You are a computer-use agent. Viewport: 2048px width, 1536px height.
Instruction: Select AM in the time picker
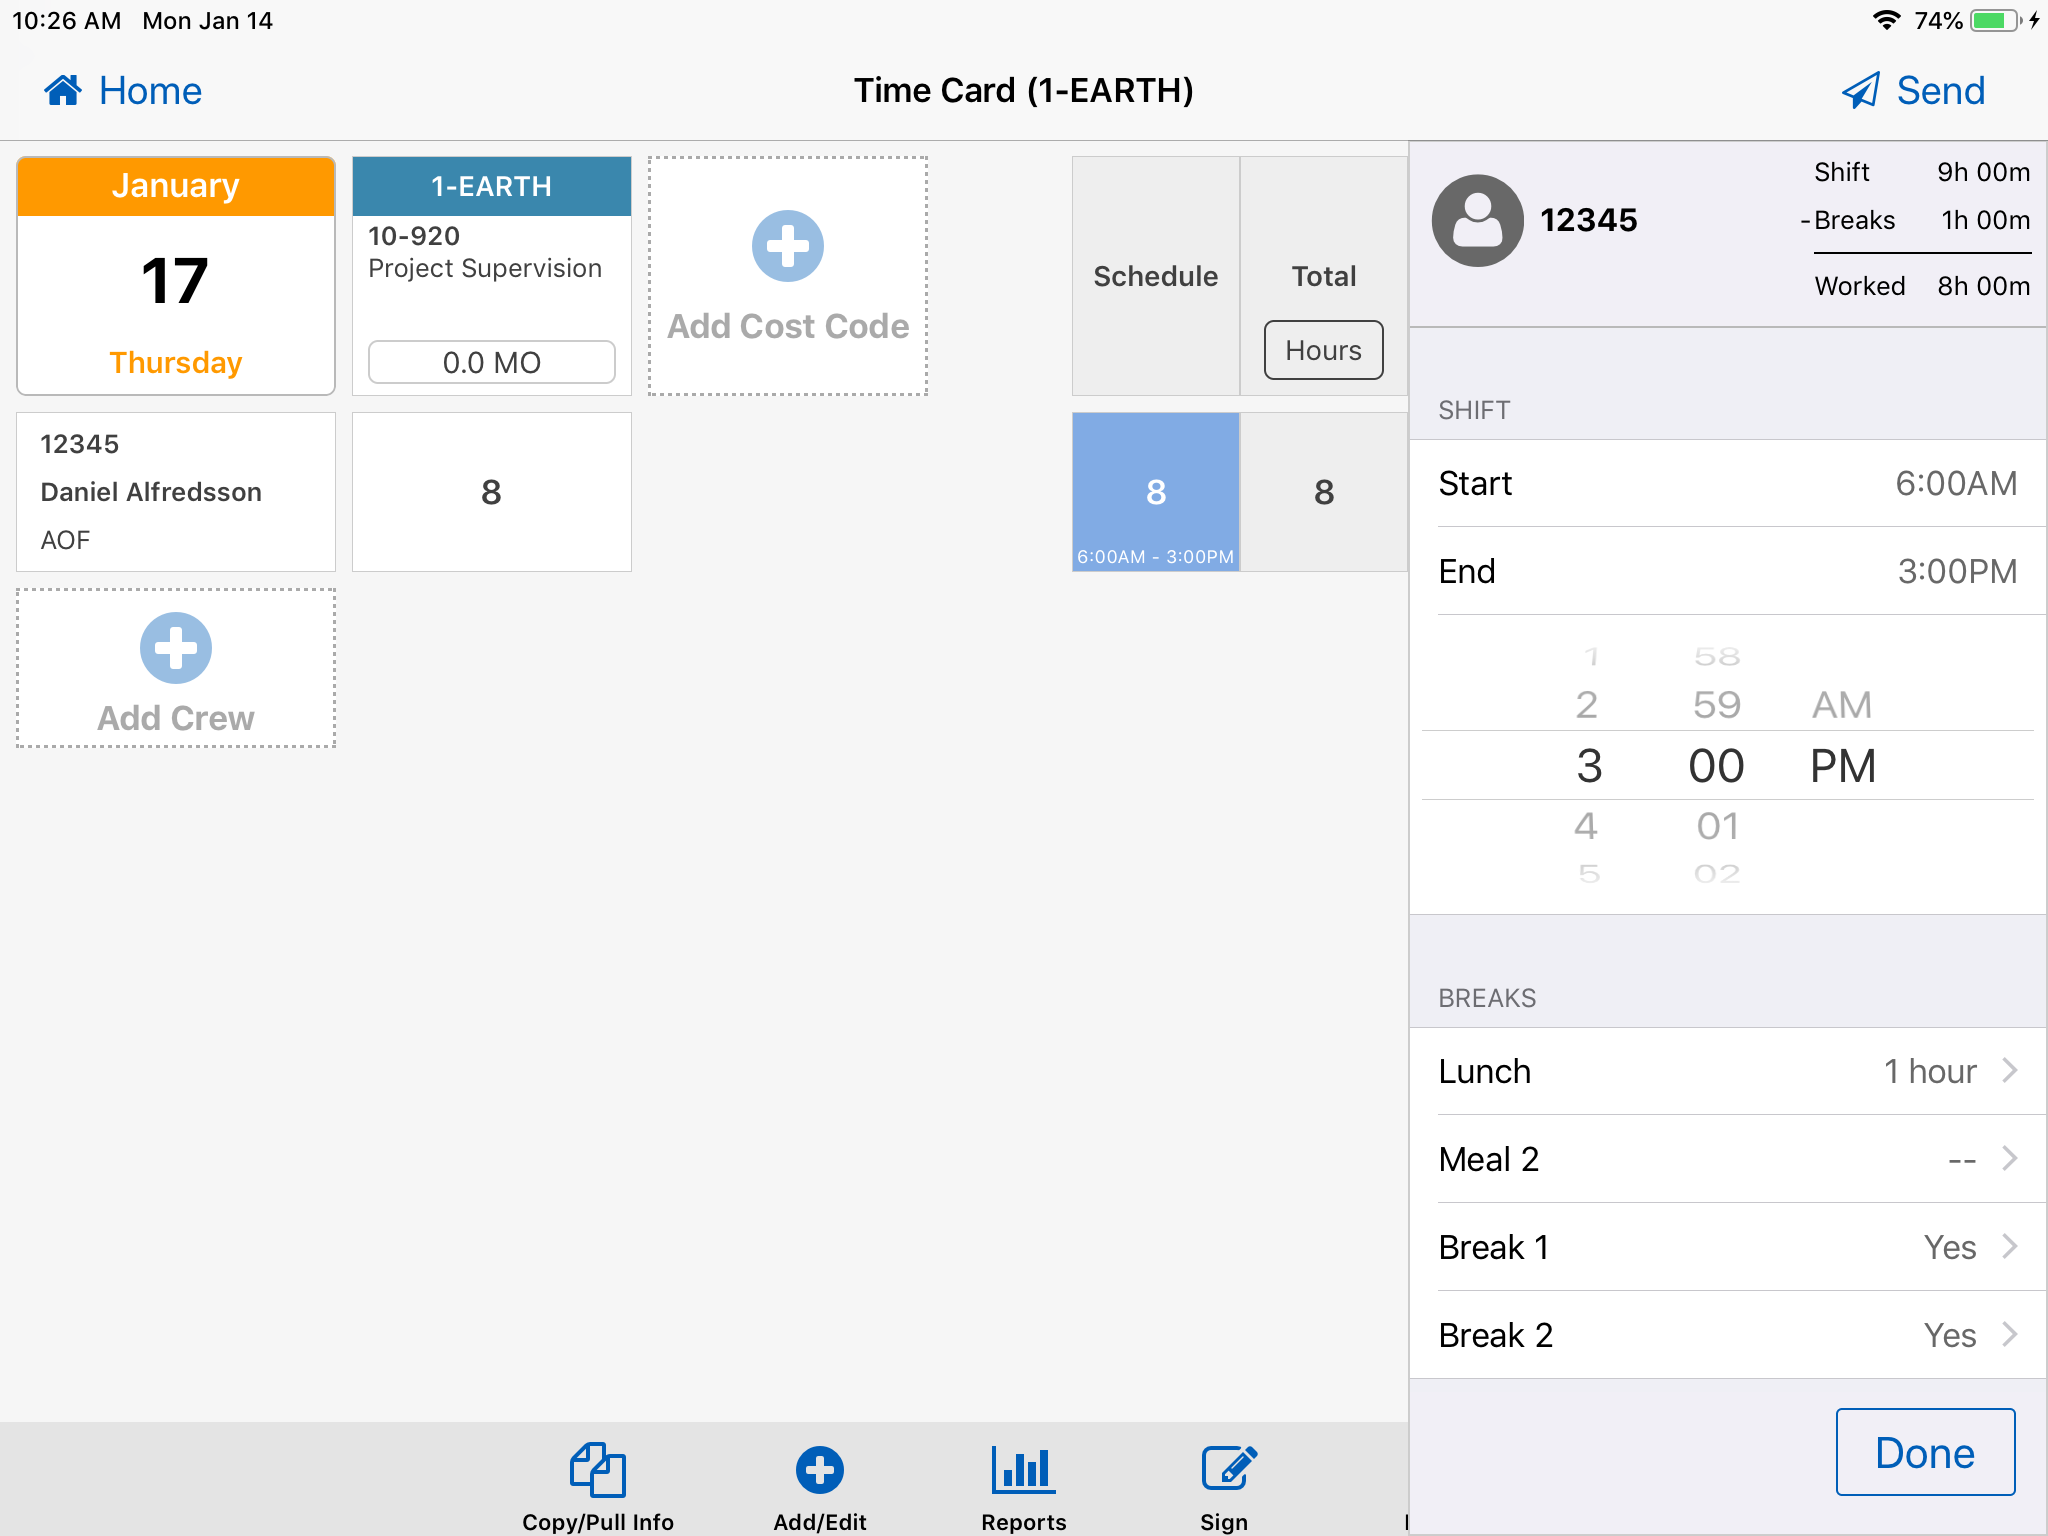(1841, 705)
